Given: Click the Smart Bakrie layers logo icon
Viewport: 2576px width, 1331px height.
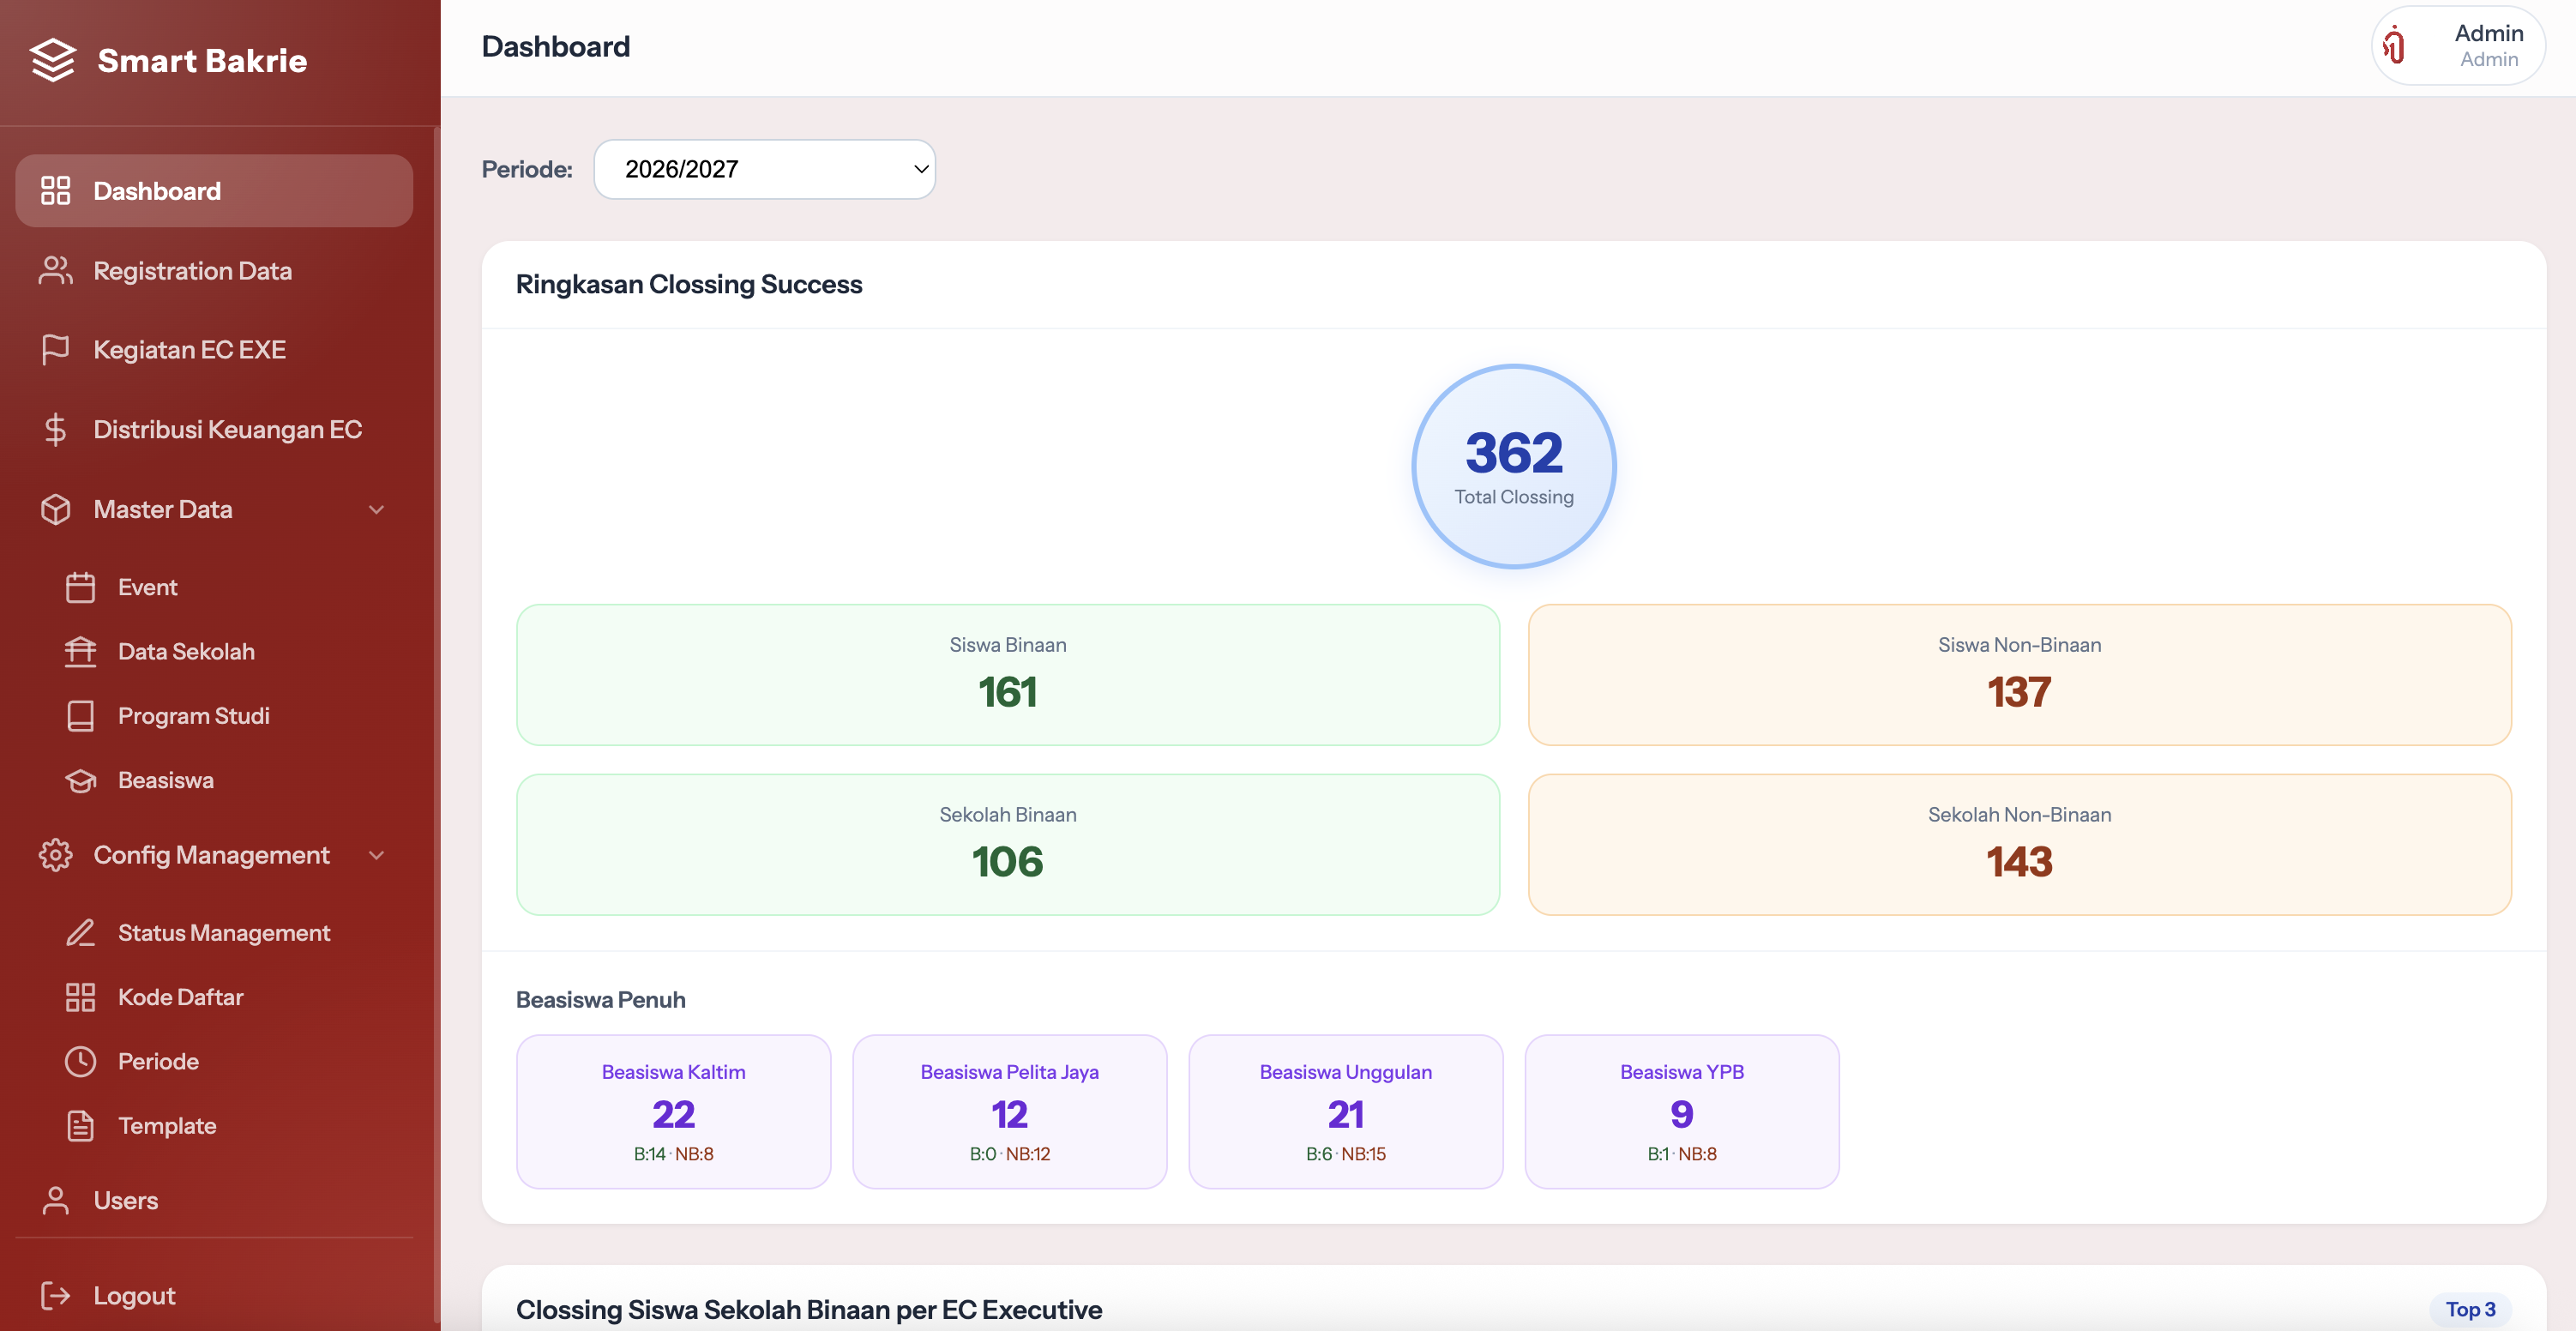Looking at the screenshot, I should point(53,60).
